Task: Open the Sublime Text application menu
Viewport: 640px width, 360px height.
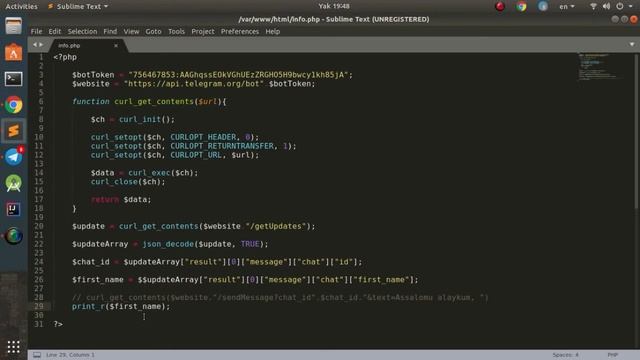Action: click(78, 6)
